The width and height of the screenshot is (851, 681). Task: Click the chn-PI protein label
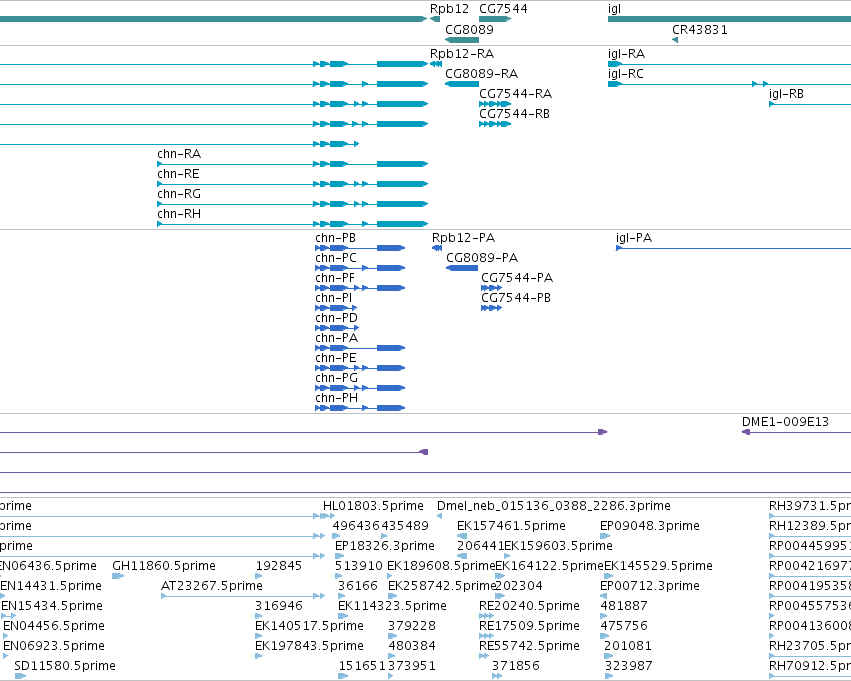[x=334, y=298]
